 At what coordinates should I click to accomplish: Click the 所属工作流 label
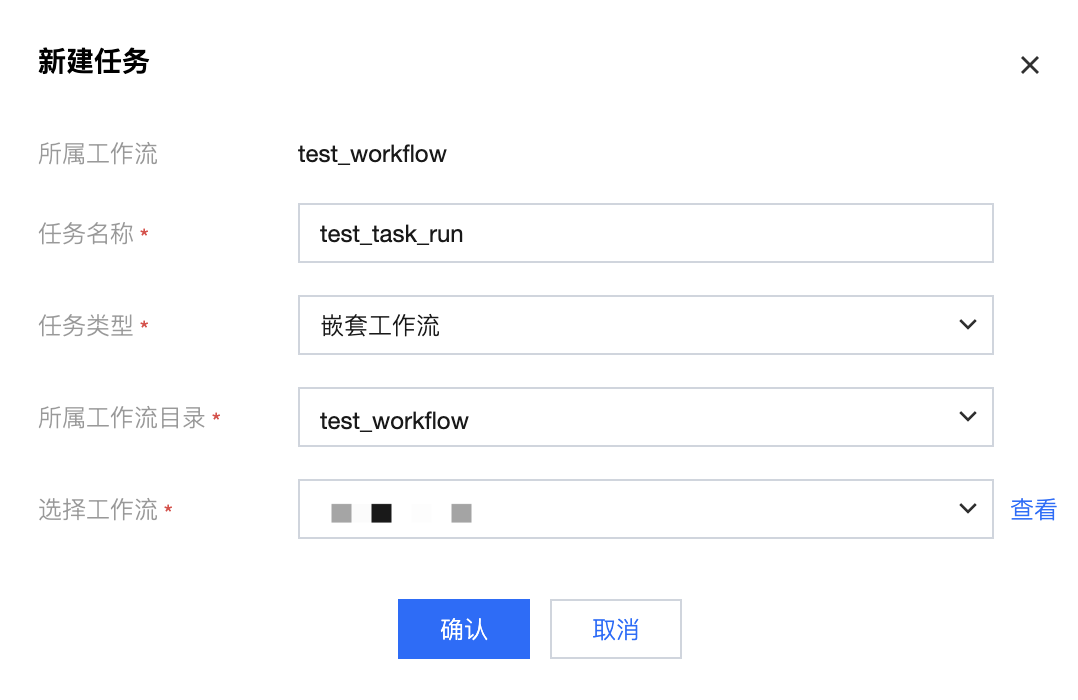tap(98, 154)
